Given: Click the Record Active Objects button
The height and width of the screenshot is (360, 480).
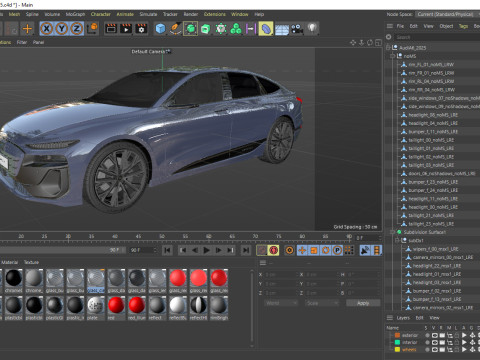Looking at the screenshot, I should [x=262, y=250].
